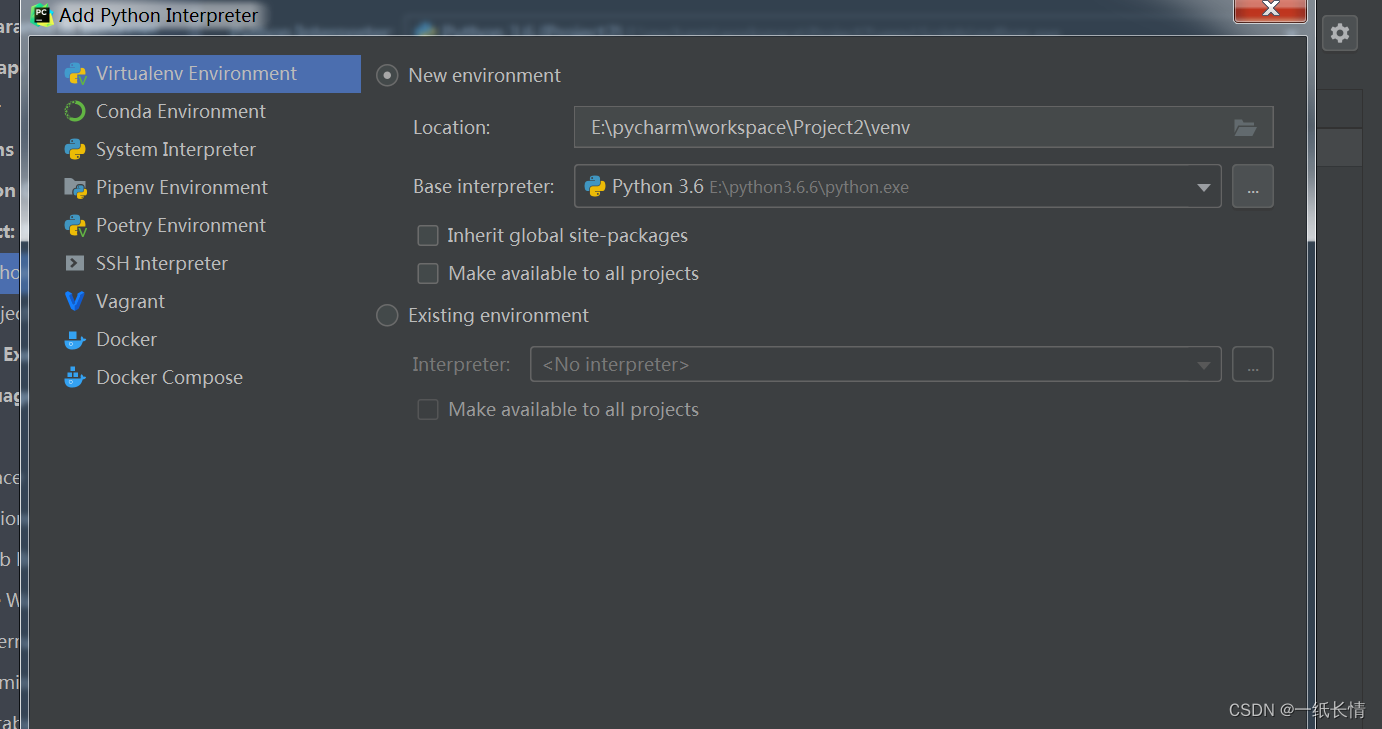Open the No interpreter dropdown arrow

click(x=1204, y=366)
